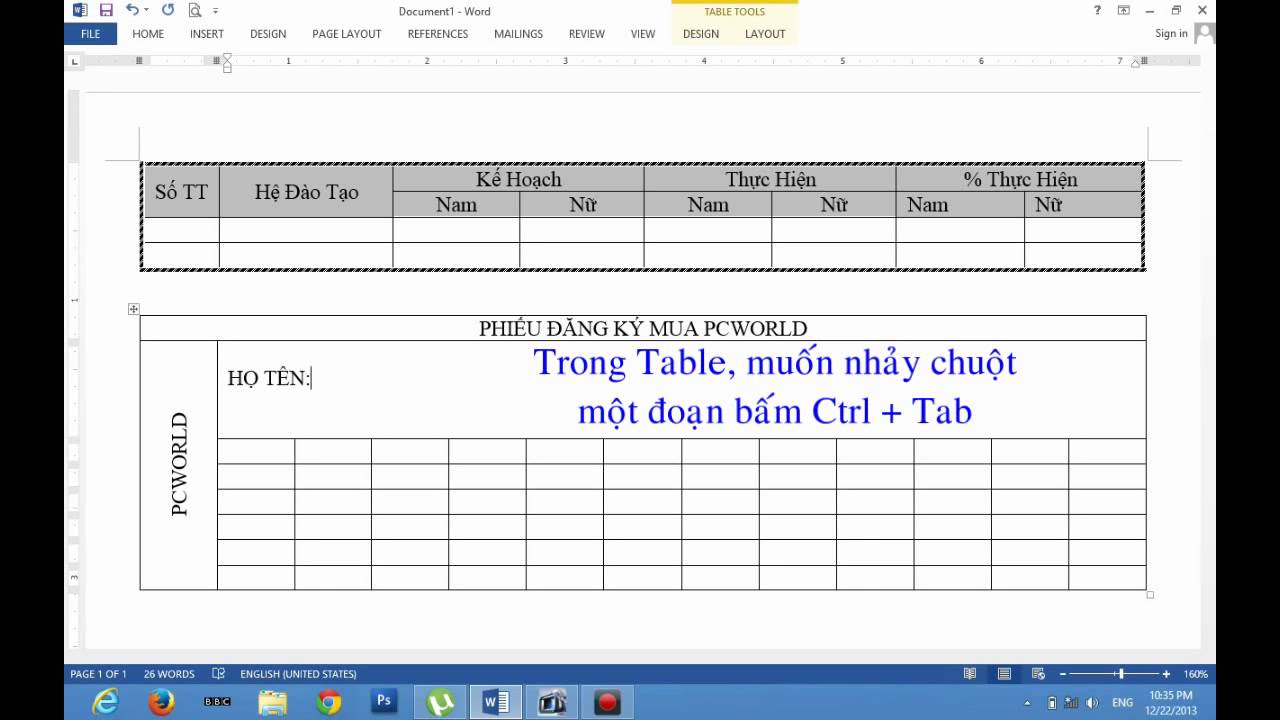Open Print Preview from Quick Access Toolbar

point(196,11)
